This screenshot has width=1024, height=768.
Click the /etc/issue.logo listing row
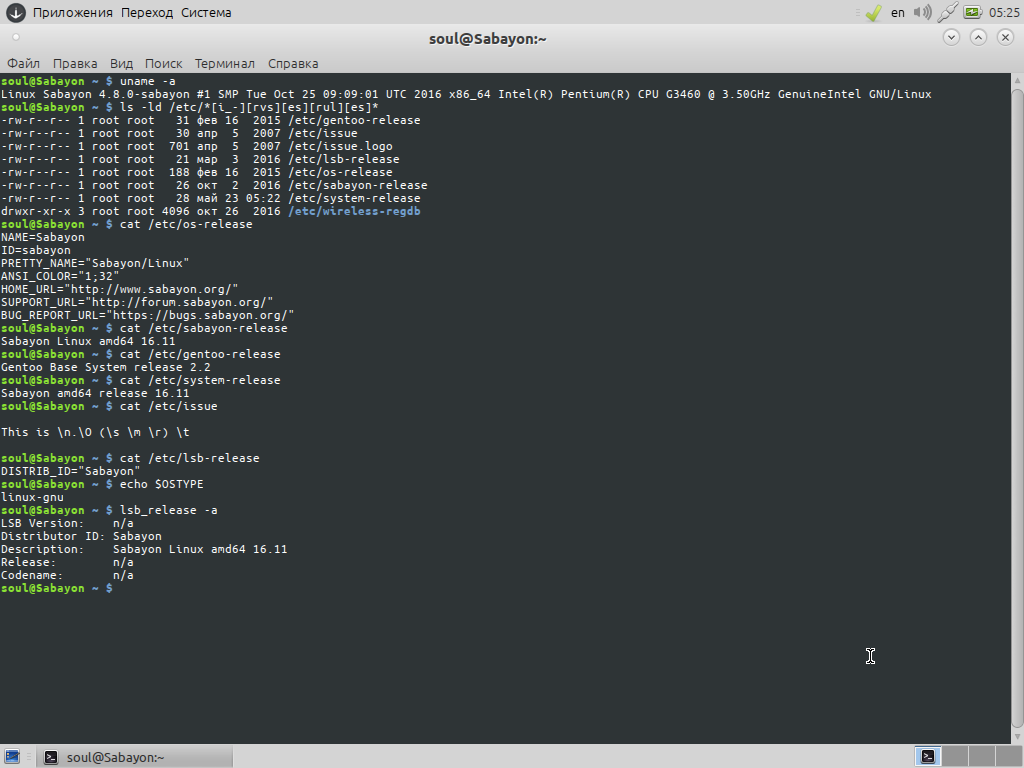click(x=197, y=146)
